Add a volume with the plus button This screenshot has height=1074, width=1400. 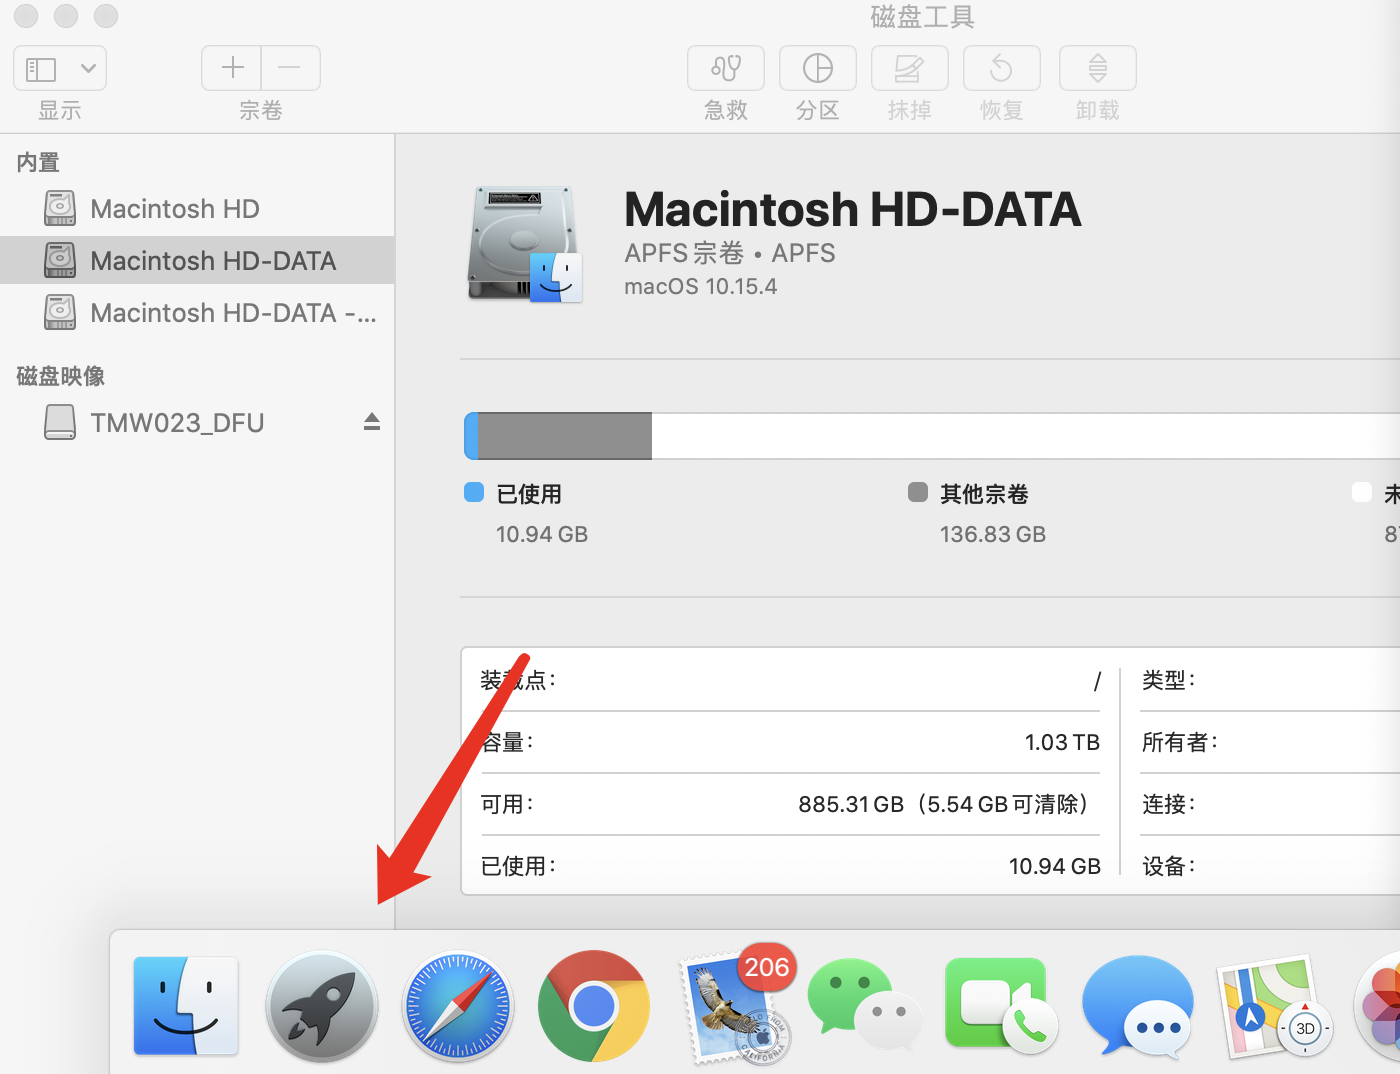click(x=232, y=68)
